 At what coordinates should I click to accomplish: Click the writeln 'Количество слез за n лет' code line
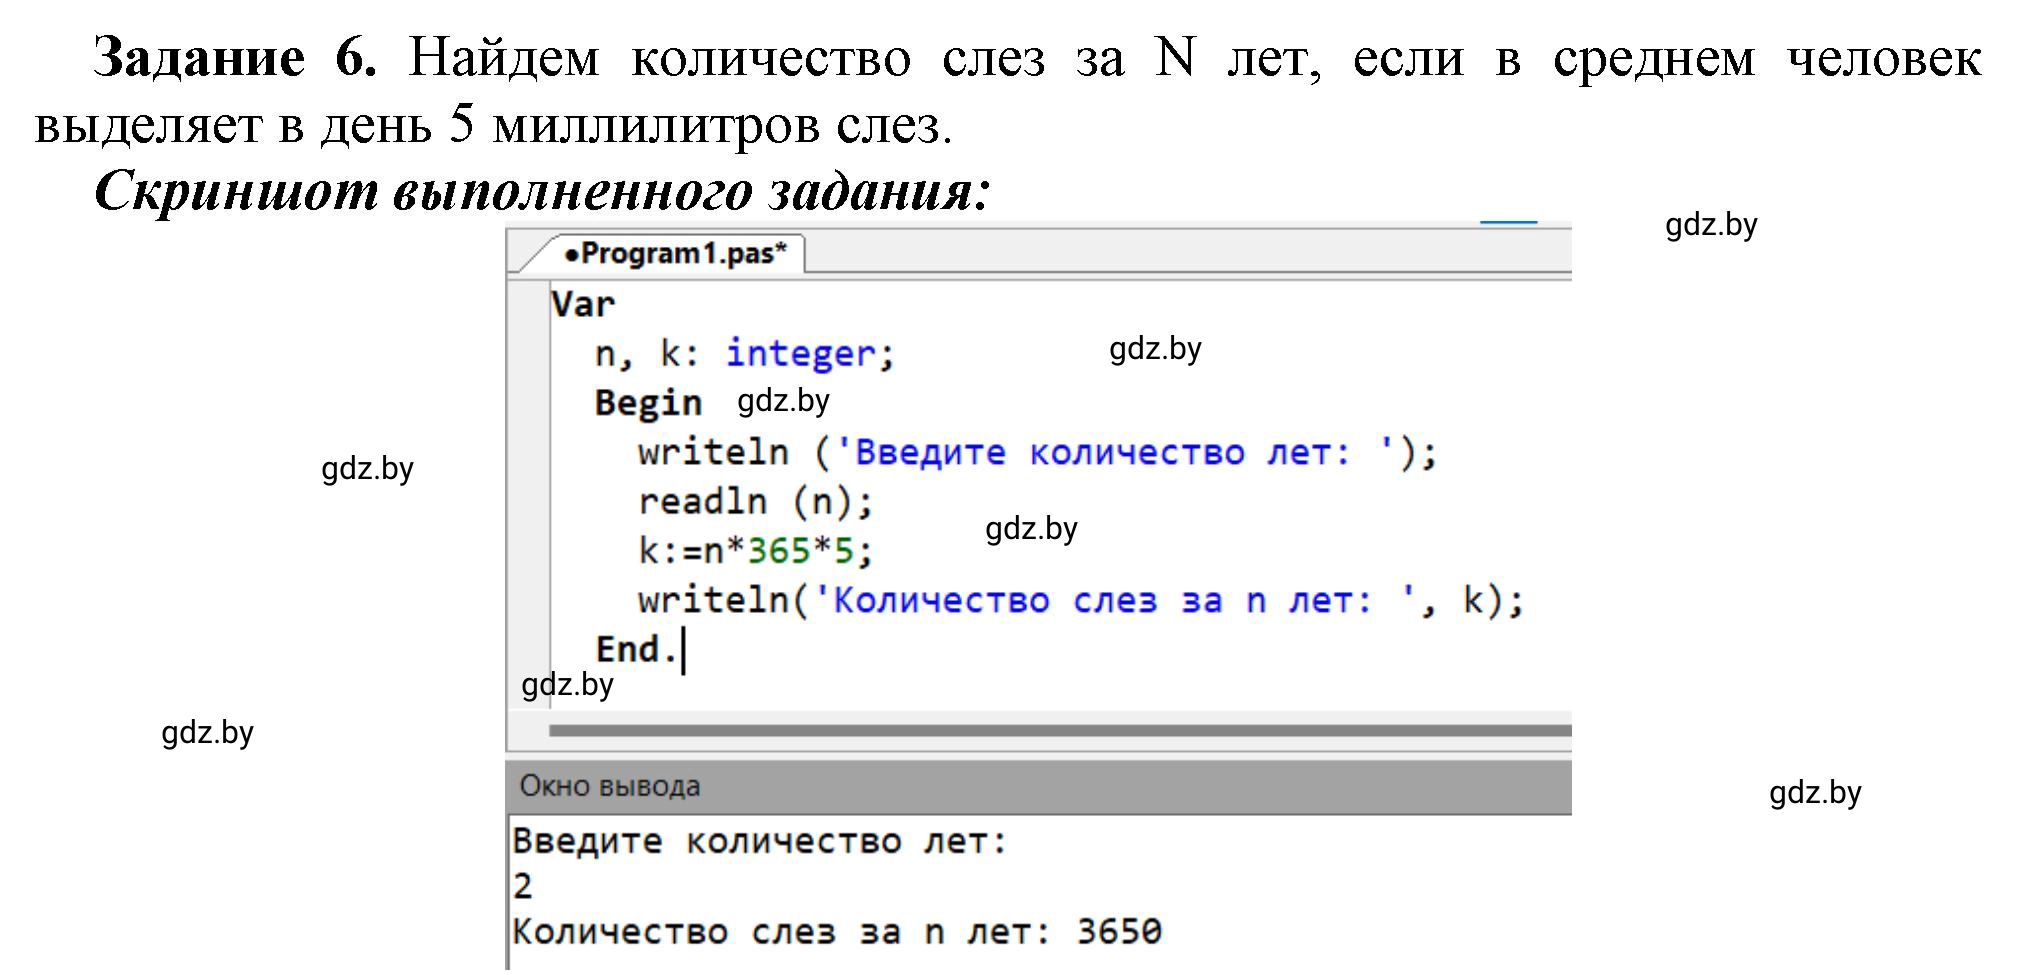pyautogui.click(x=1080, y=600)
